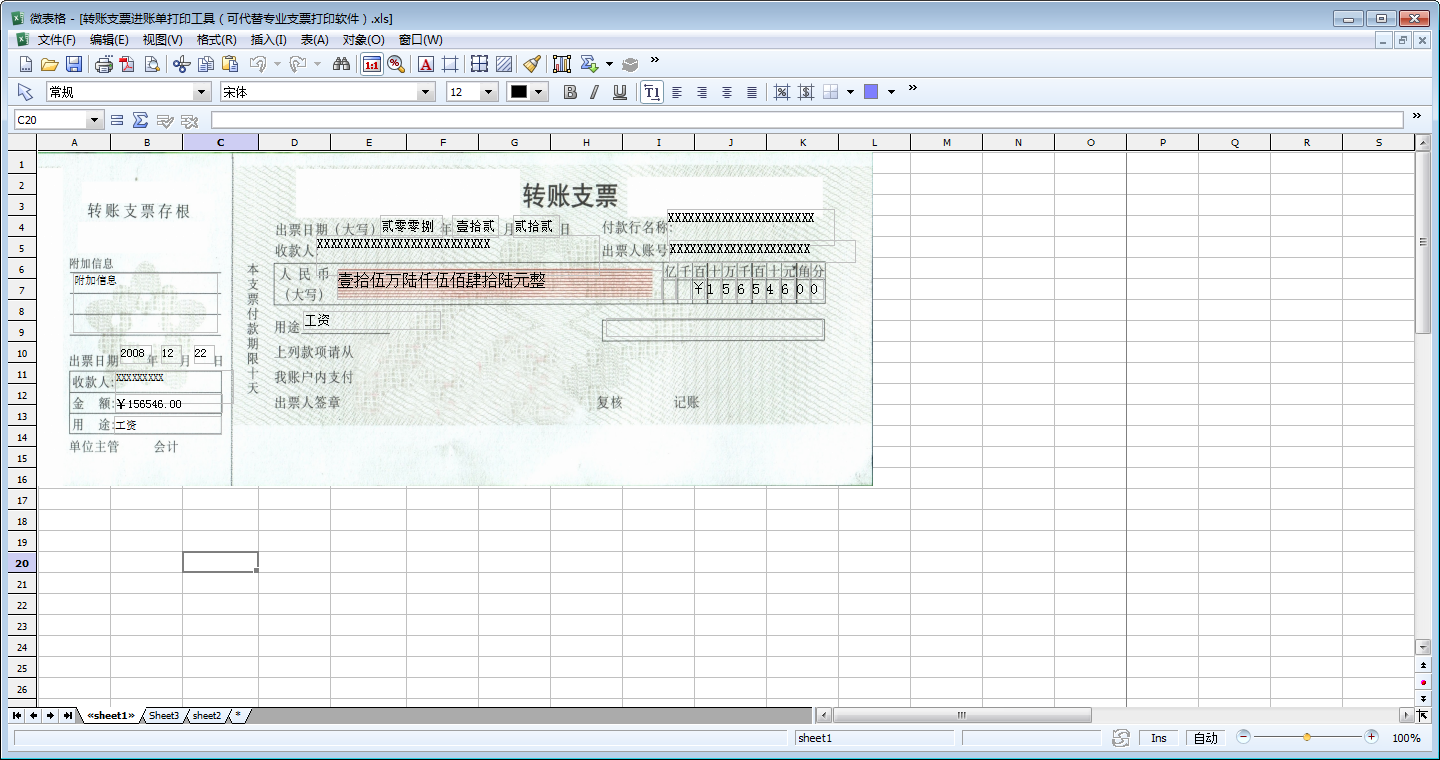
Task: Align text left
Action: [x=677, y=92]
